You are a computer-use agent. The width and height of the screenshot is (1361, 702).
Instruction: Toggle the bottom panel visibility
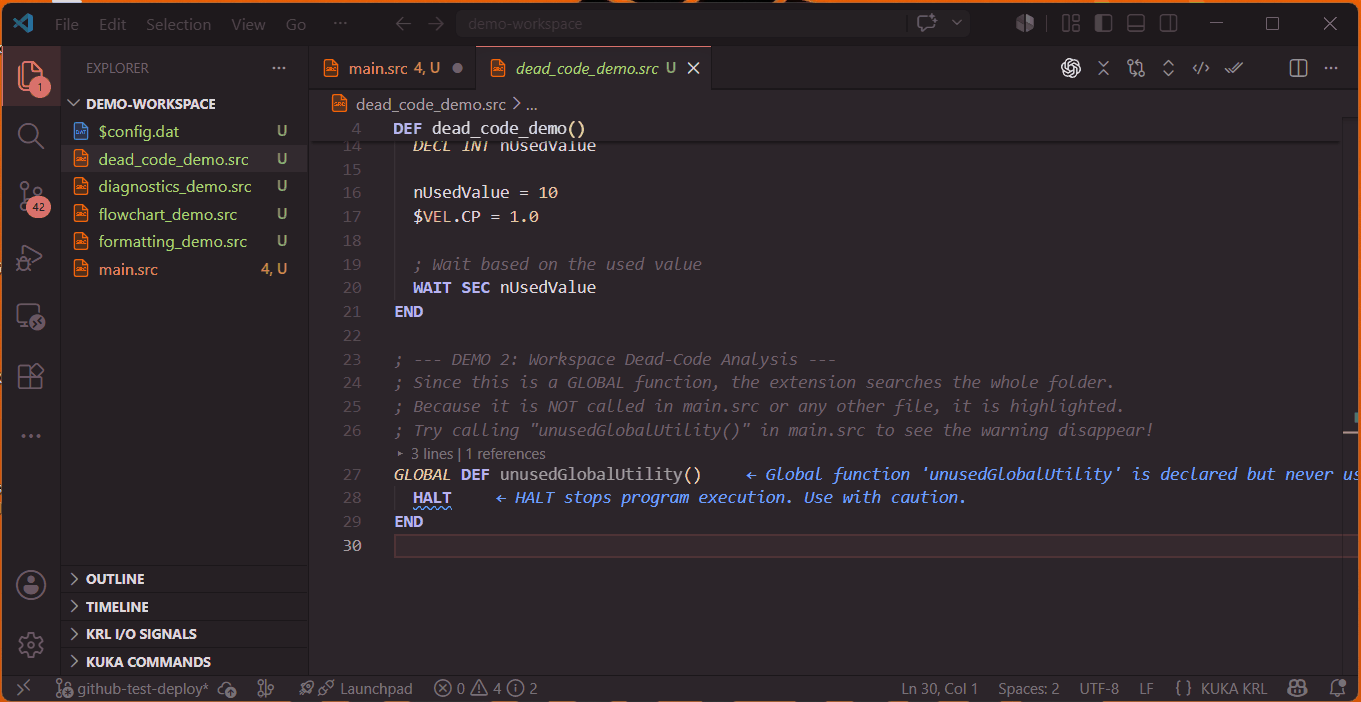pyautogui.click(x=1136, y=23)
